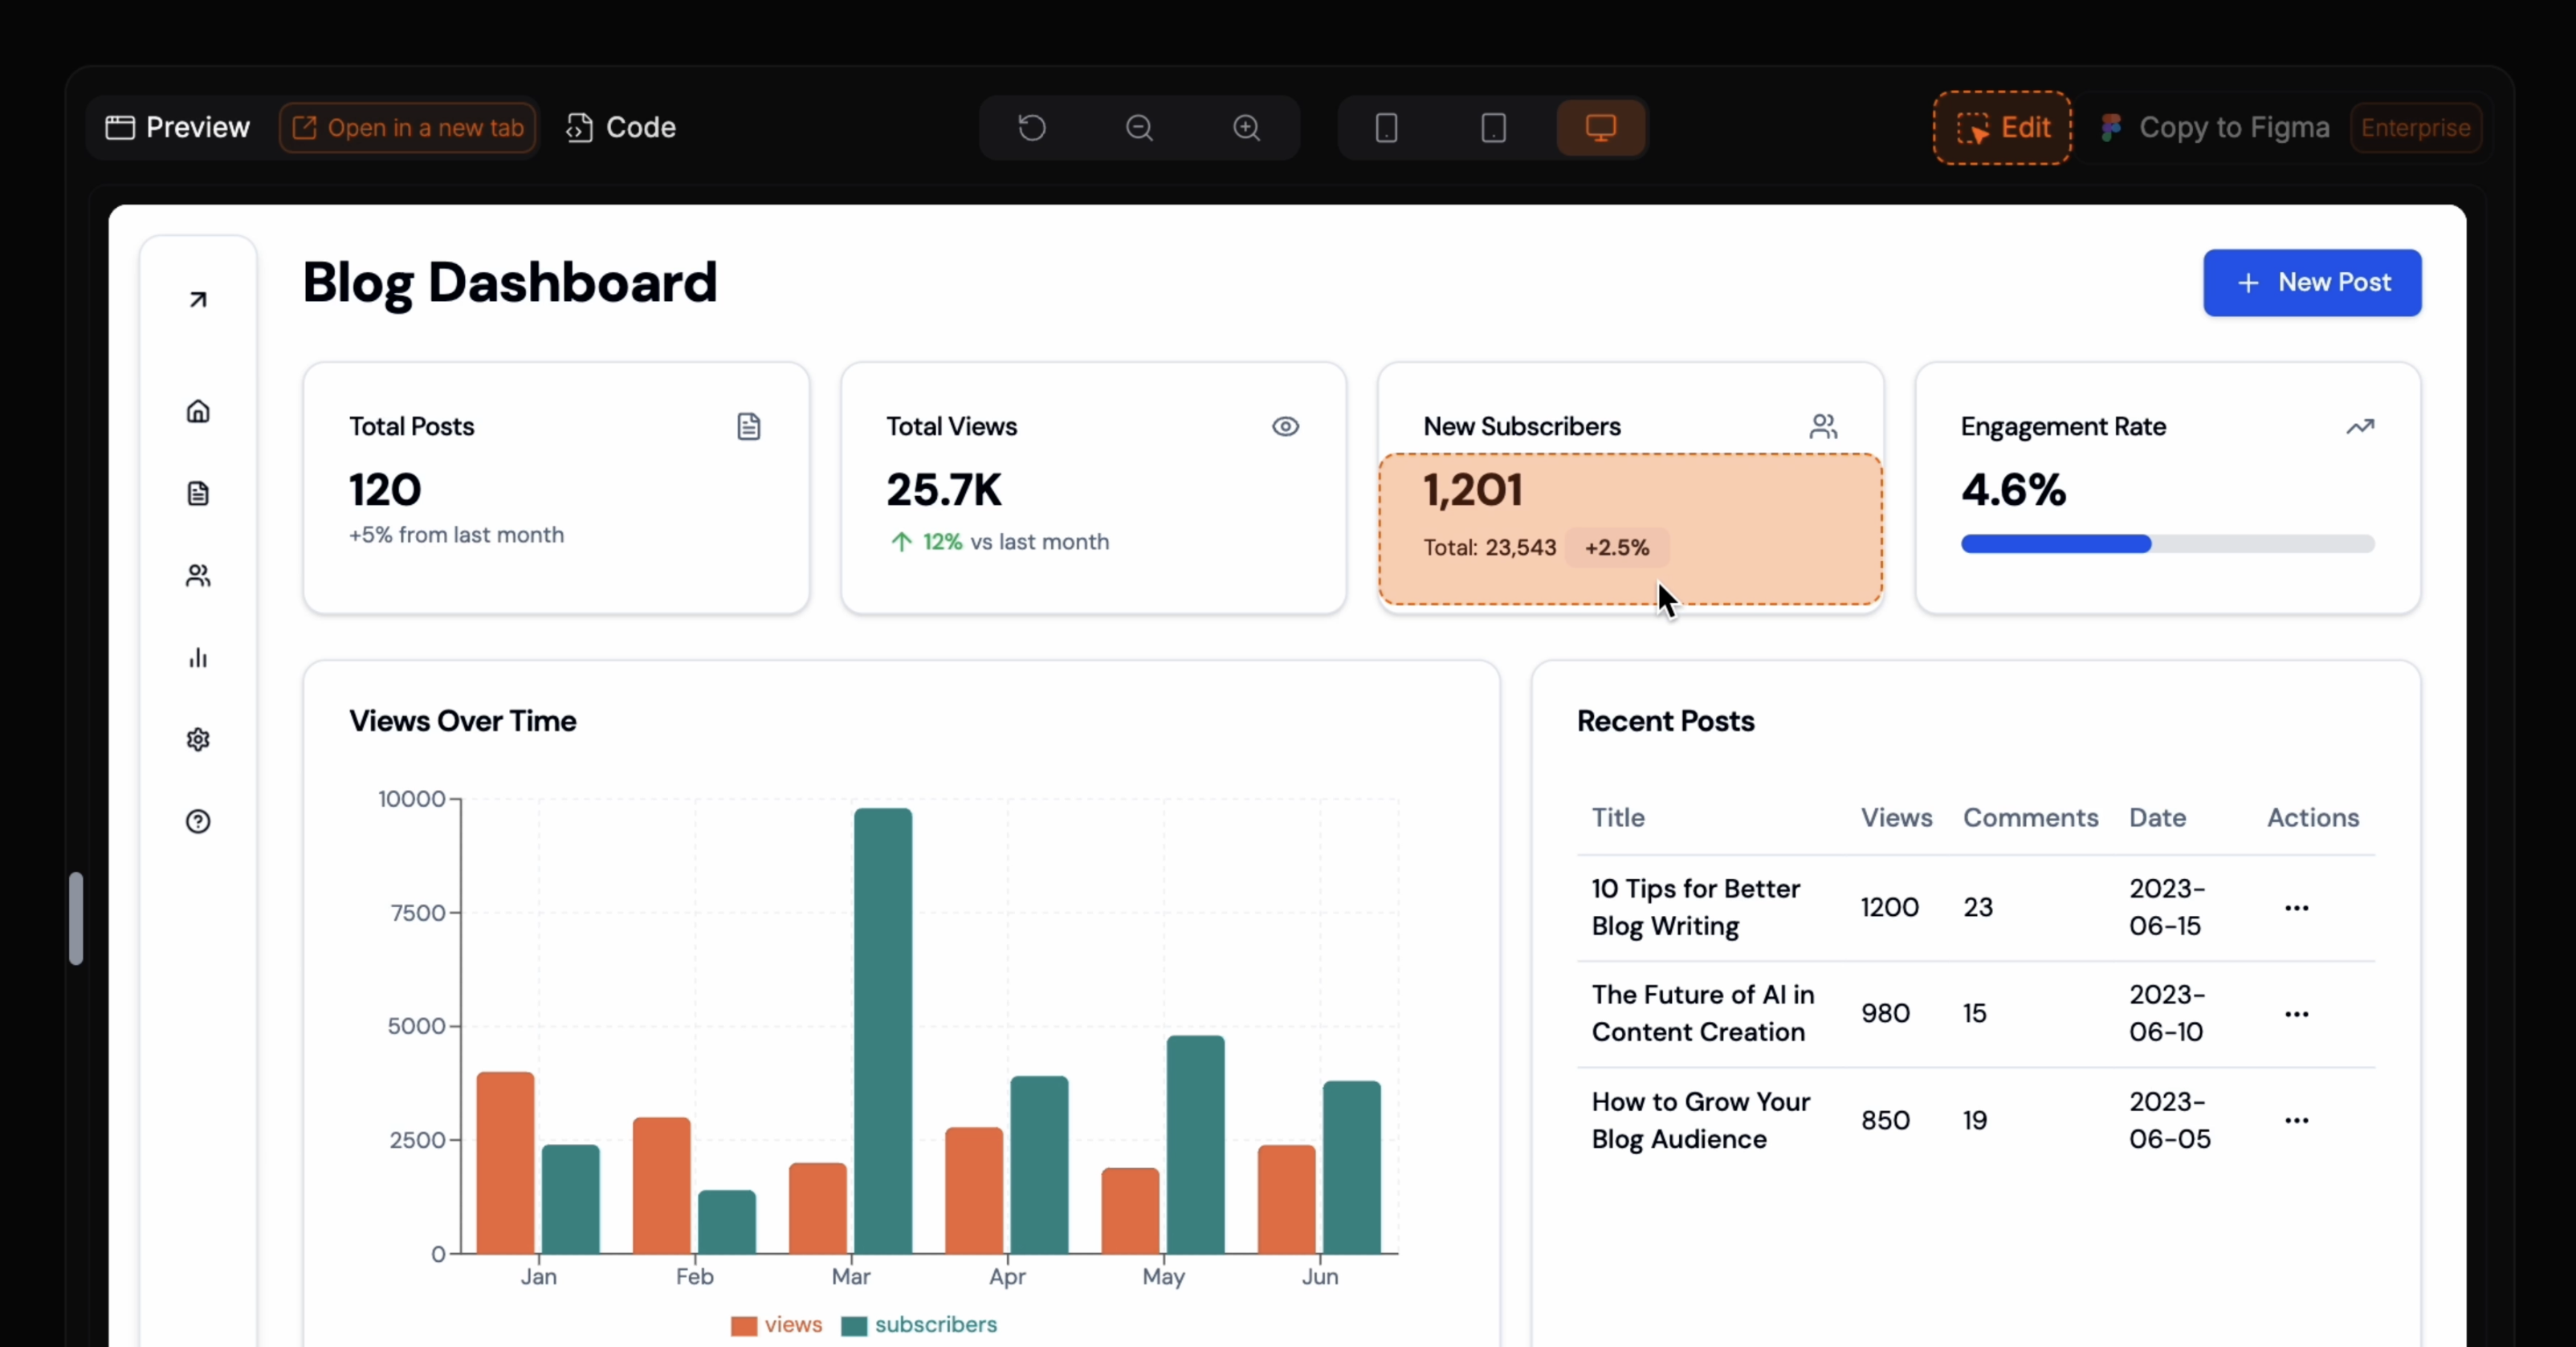
Task: Click Open in a new tab
Action: point(408,128)
